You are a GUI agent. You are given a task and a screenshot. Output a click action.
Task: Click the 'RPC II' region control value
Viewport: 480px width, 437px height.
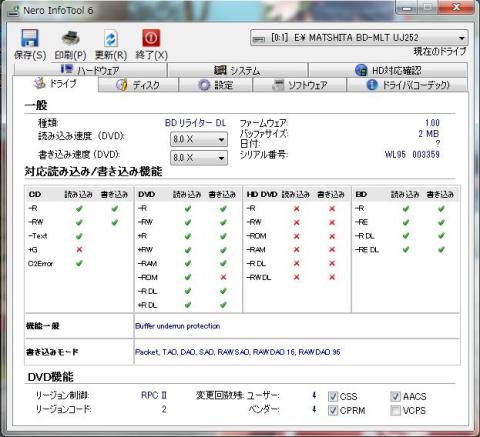coord(154,395)
